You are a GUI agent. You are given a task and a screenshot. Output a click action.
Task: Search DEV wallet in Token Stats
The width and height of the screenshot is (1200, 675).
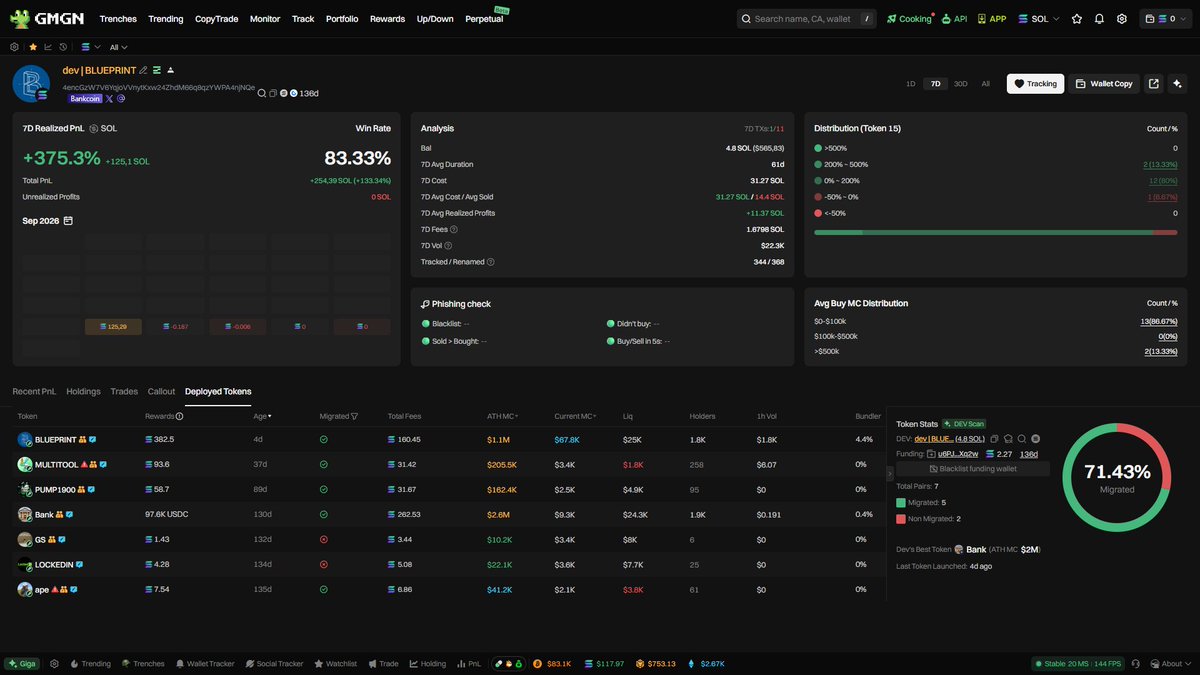(x=1022, y=439)
